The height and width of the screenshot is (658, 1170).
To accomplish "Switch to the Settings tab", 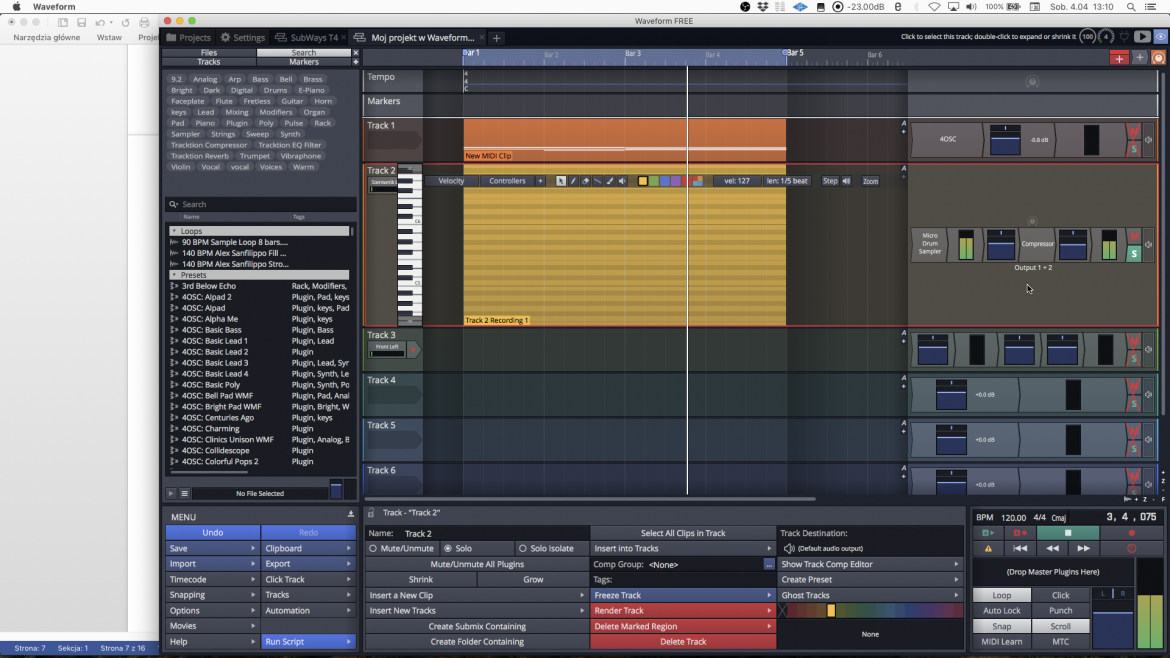I will point(243,37).
